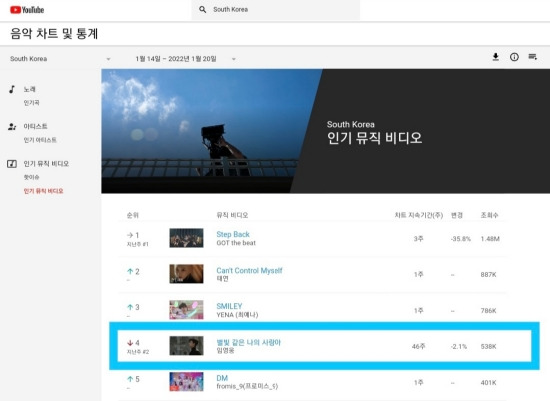550x401 pixels.
Task: Open the info circle icon
Action: pyautogui.click(x=514, y=57)
